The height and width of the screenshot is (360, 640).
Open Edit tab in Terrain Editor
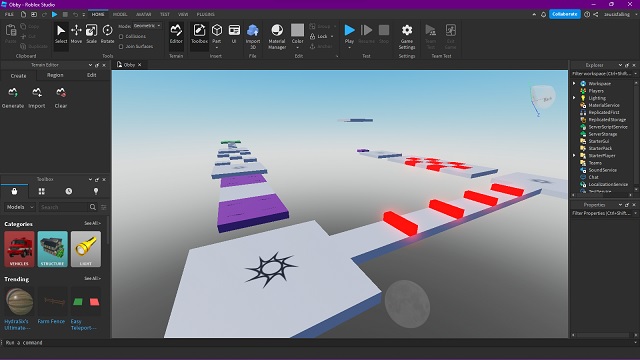tap(91, 75)
